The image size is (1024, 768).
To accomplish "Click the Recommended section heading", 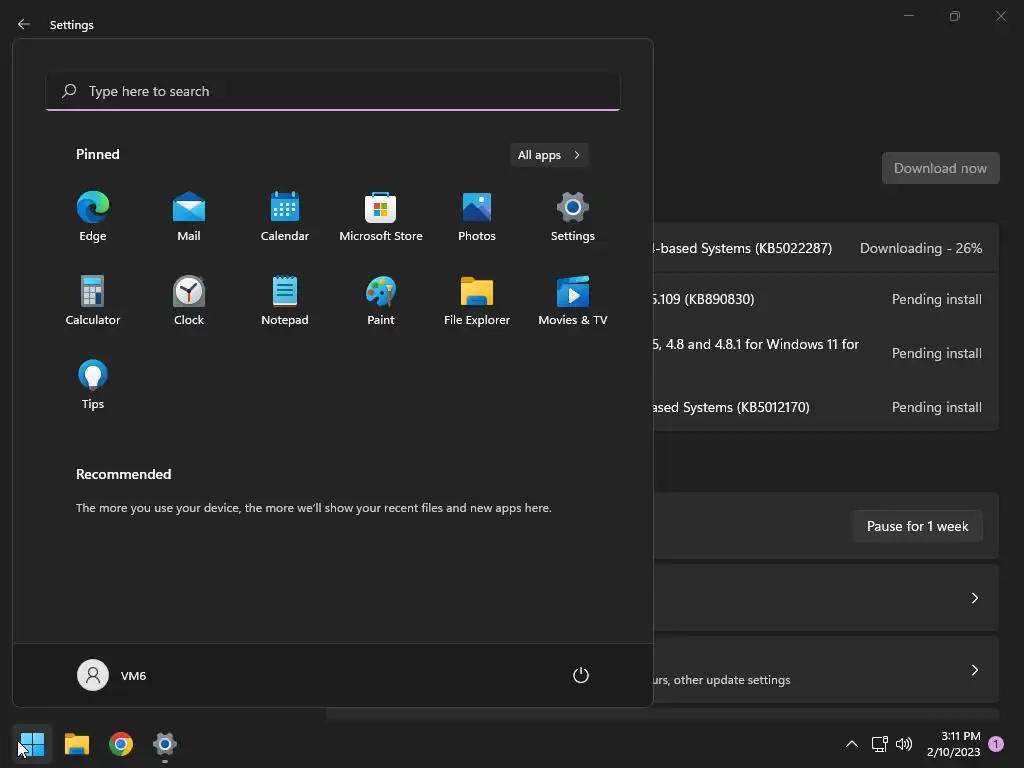I will tap(123, 474).
